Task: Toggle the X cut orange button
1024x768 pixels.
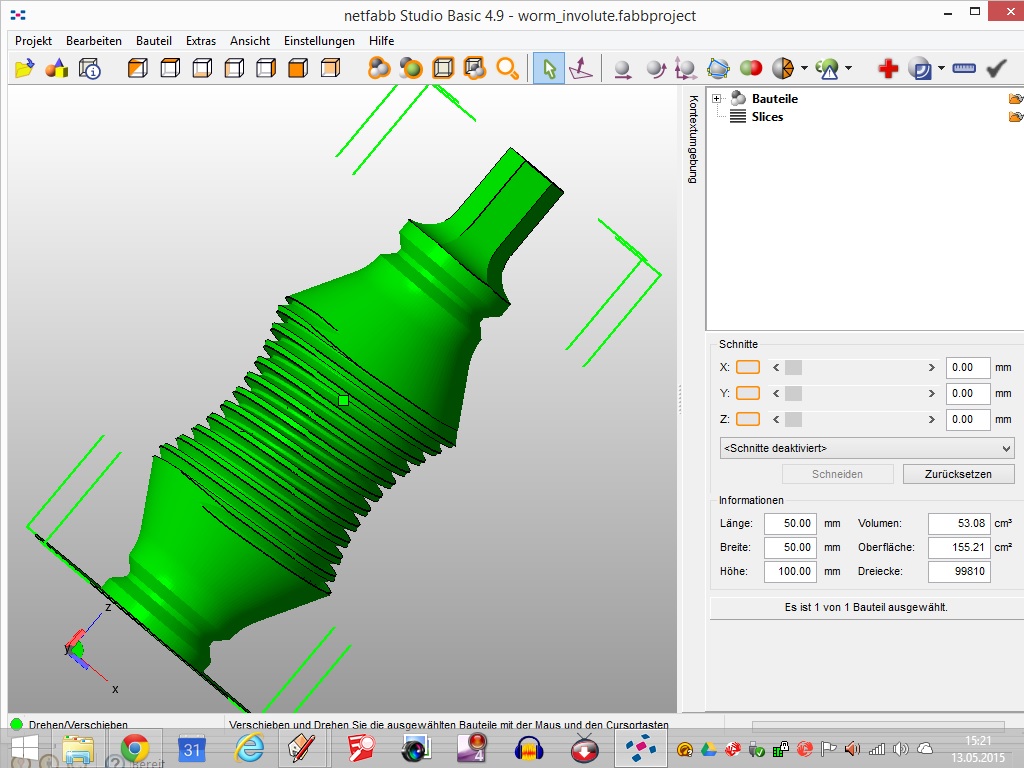Action: click(x=747, y=367)
